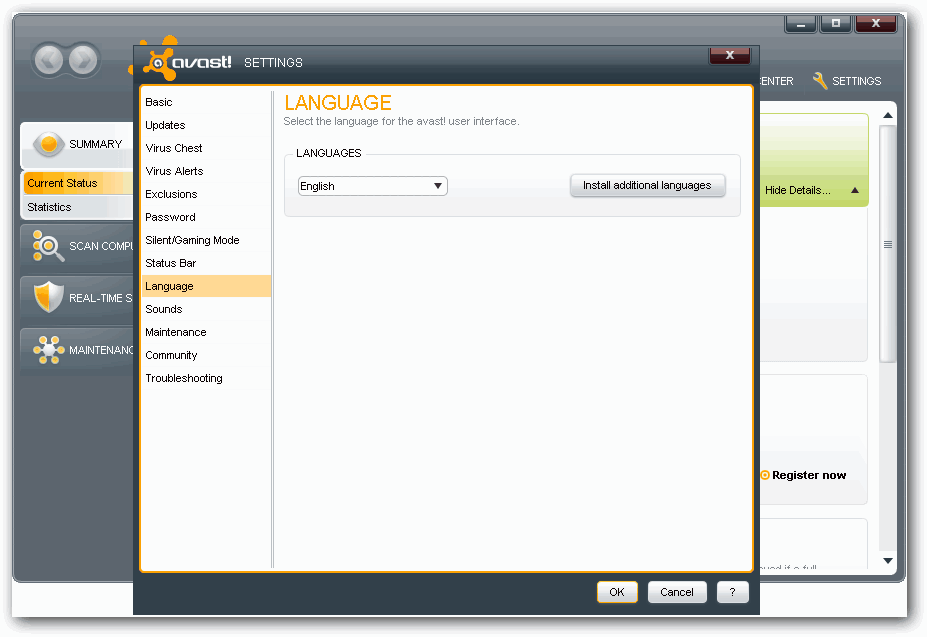
Task: Open Exclusions settings page
Action: point(205,194)
